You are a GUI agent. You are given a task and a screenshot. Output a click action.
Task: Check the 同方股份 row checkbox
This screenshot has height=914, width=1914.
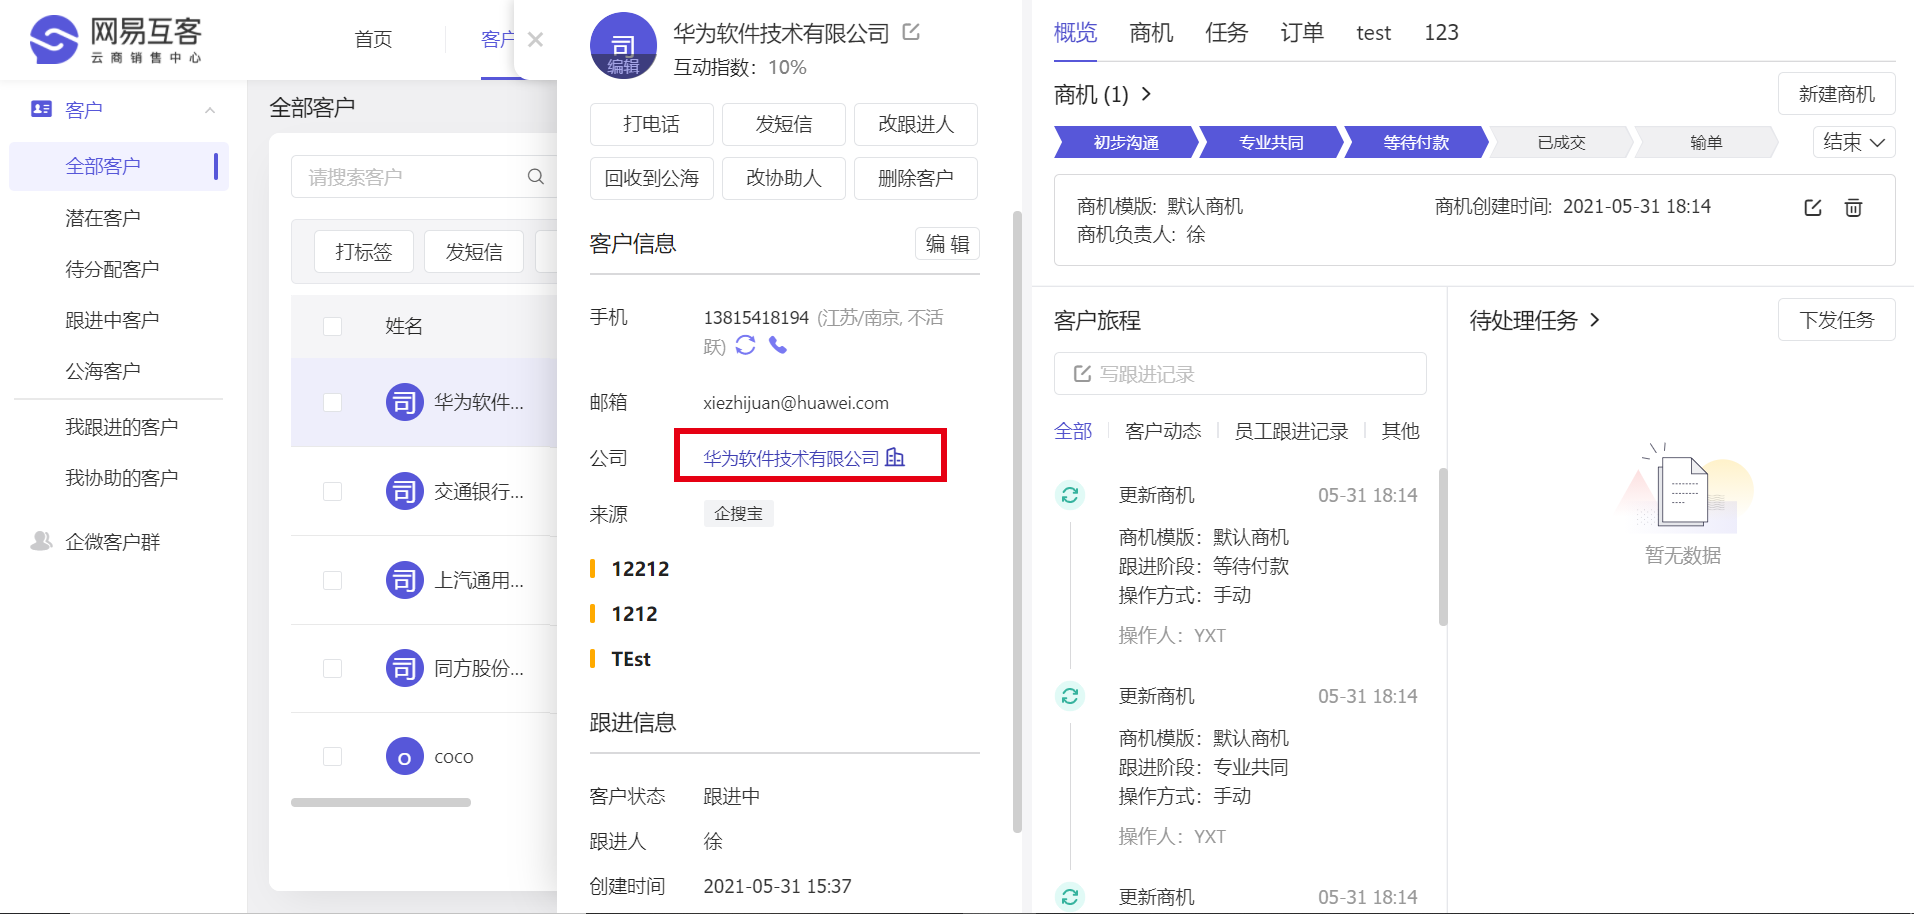pyautogui.click(x=333, y=668)
